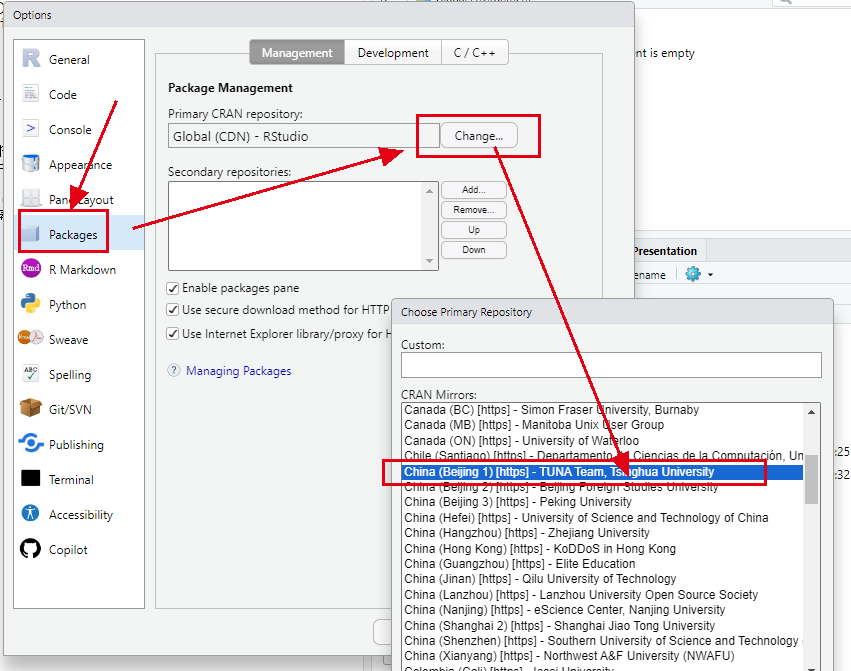851x671 pixels.
Task: Click the Primary CRAN repository text field
Action: pyautogui.click(x=303, y=136)
